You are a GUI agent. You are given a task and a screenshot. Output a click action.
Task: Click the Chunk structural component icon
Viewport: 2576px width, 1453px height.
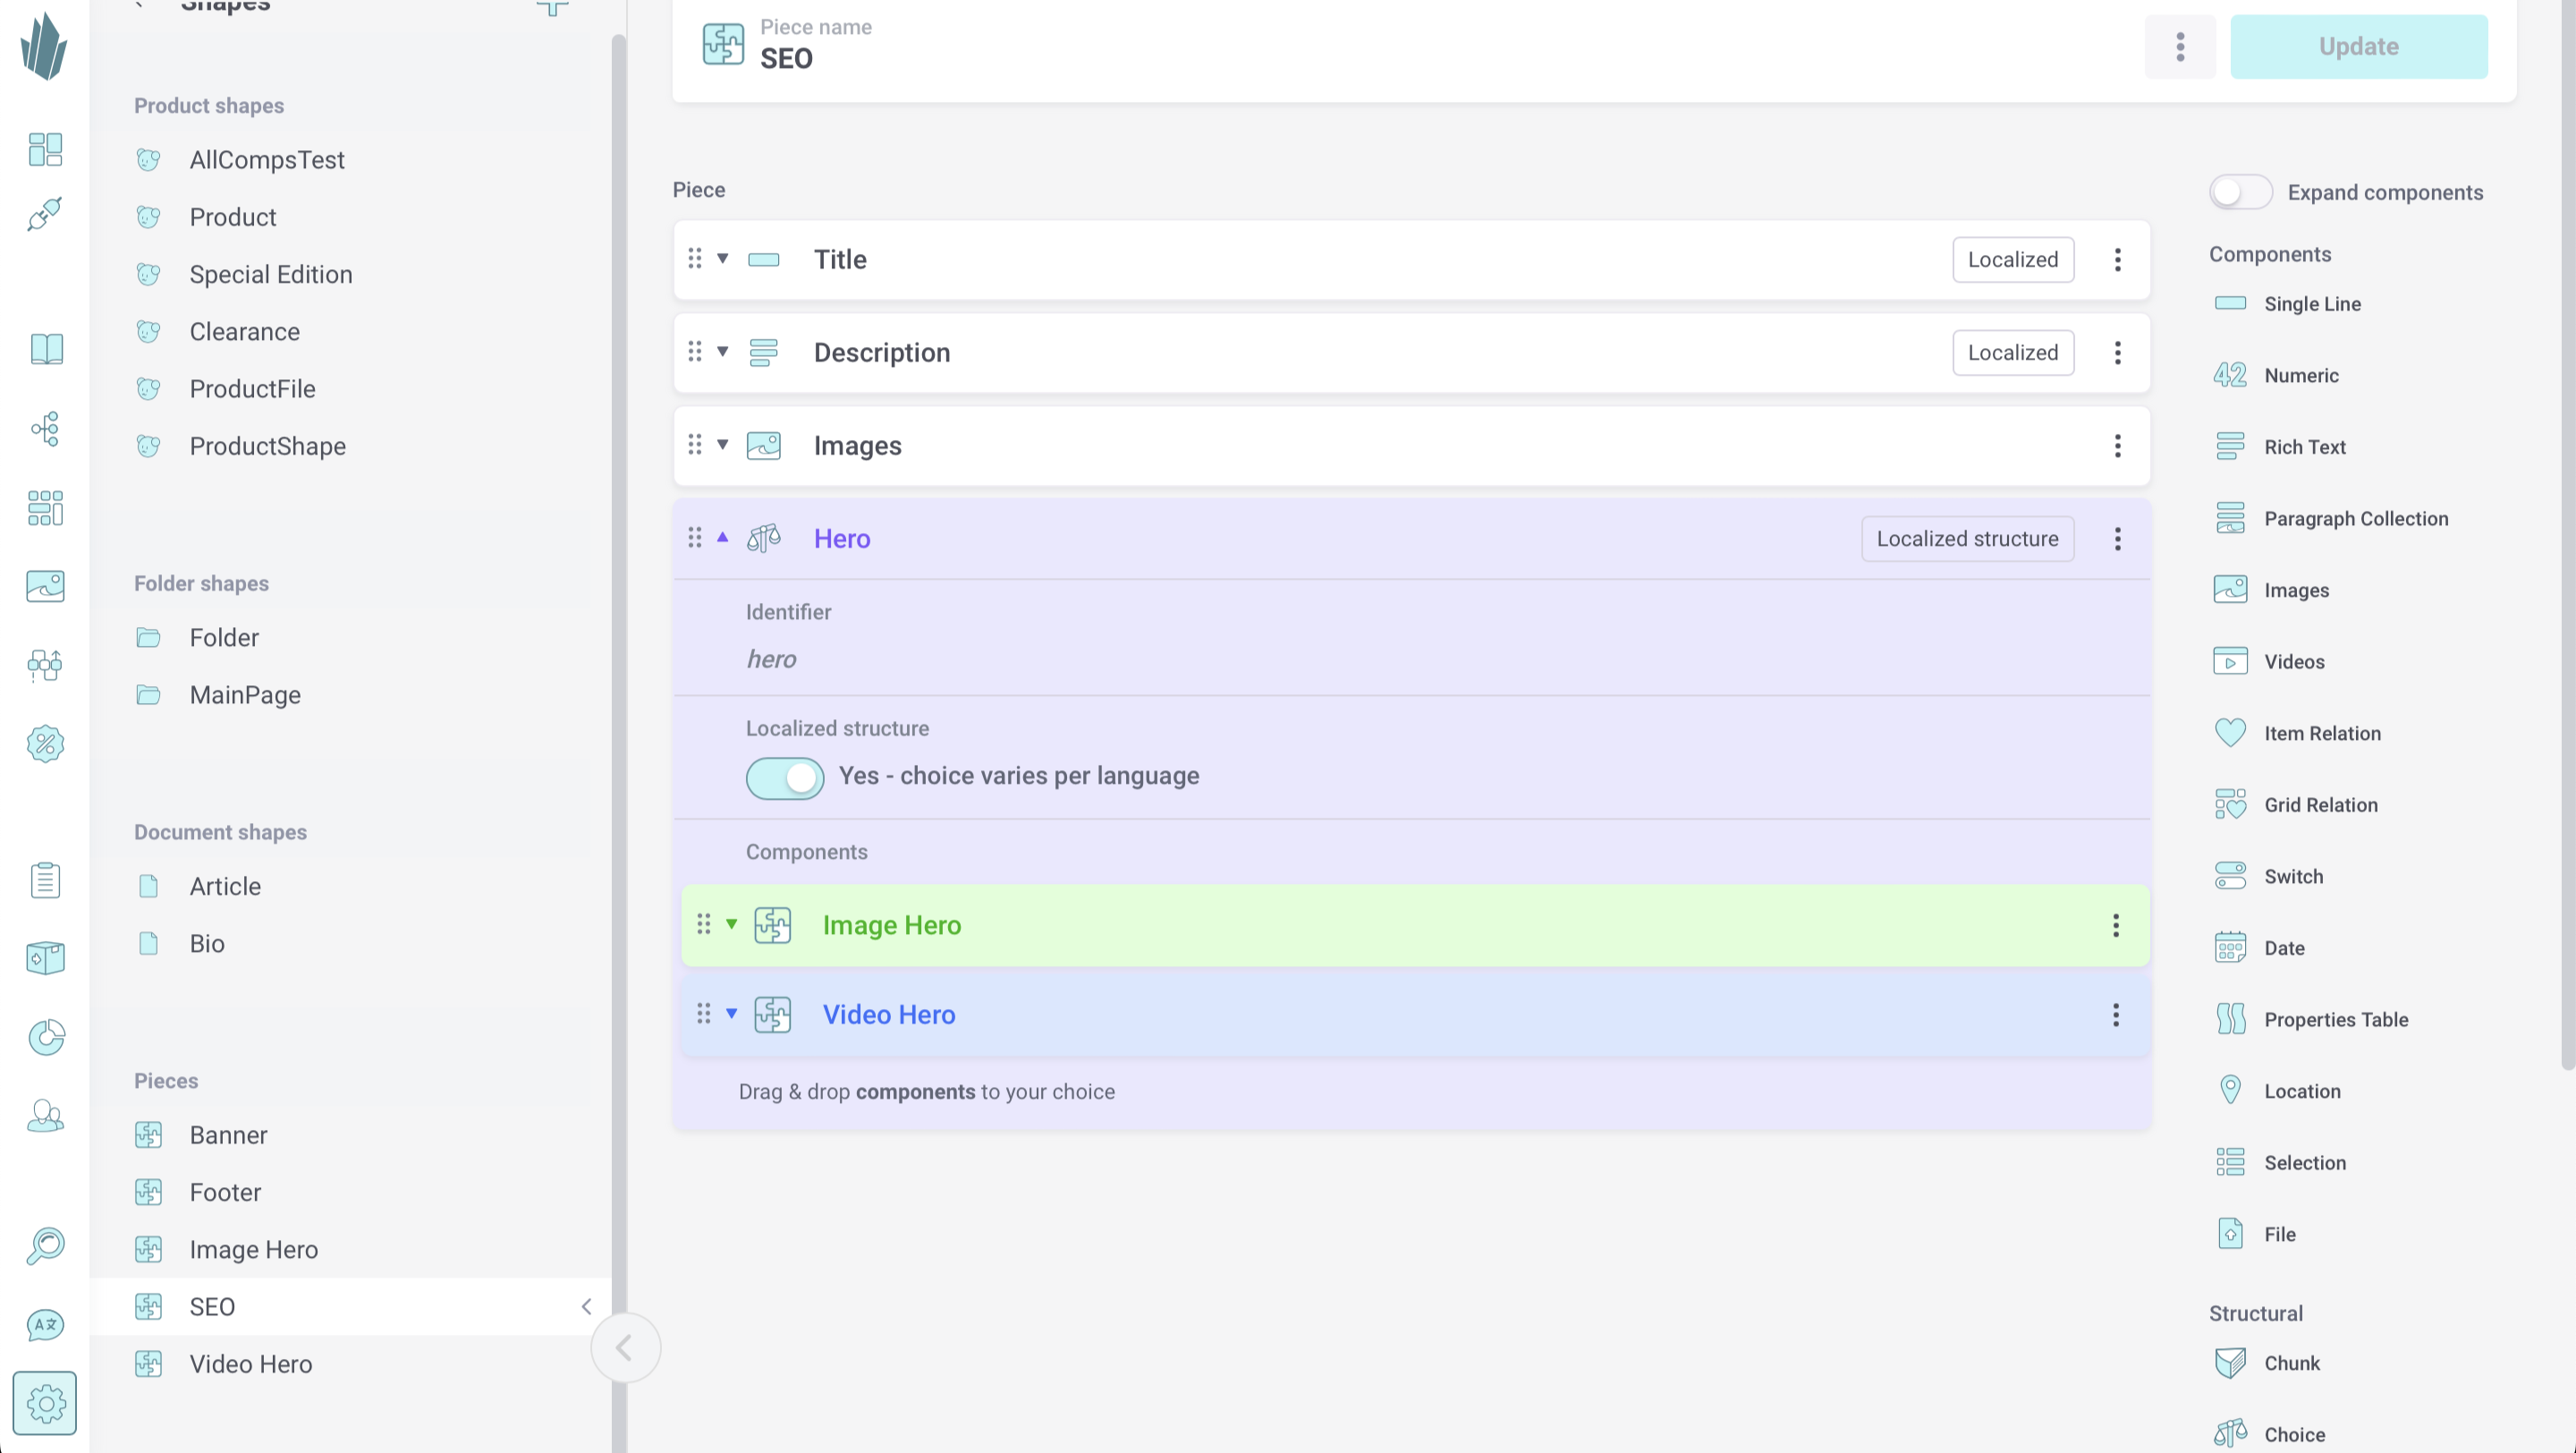(2231, 1363)
